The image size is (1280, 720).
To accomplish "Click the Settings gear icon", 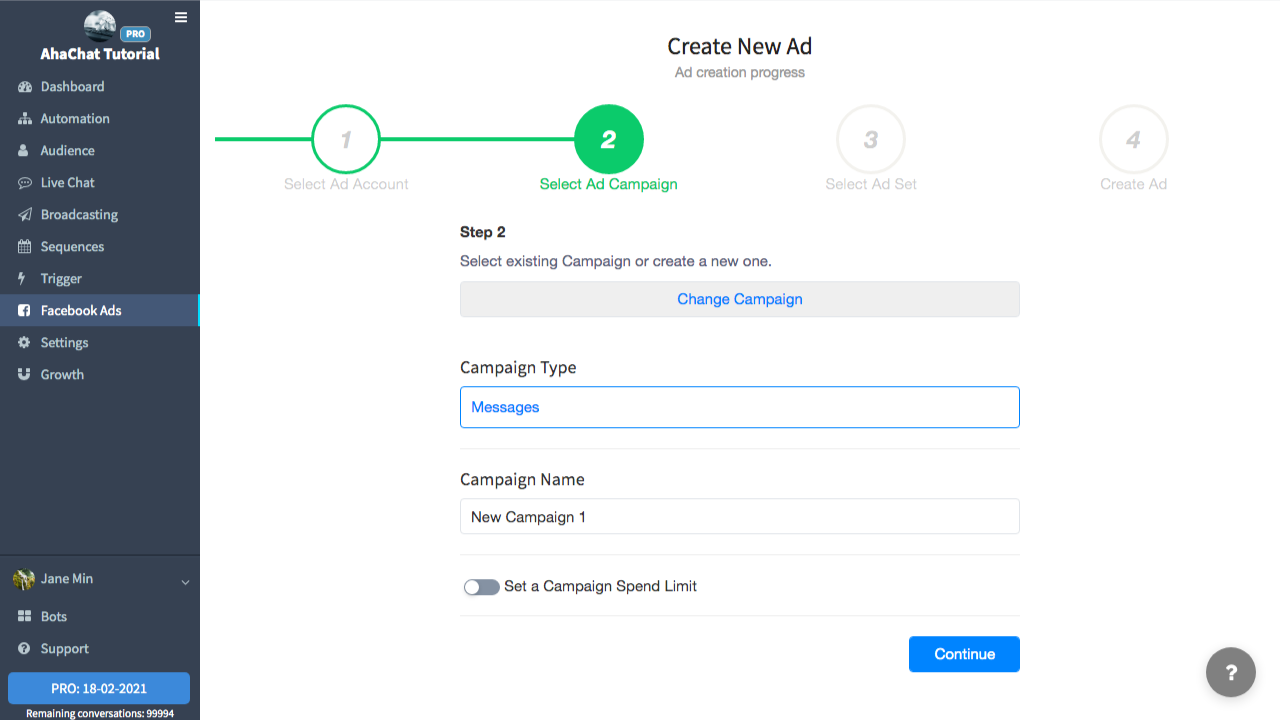I will pyautogui.click(x=25, y=343).
